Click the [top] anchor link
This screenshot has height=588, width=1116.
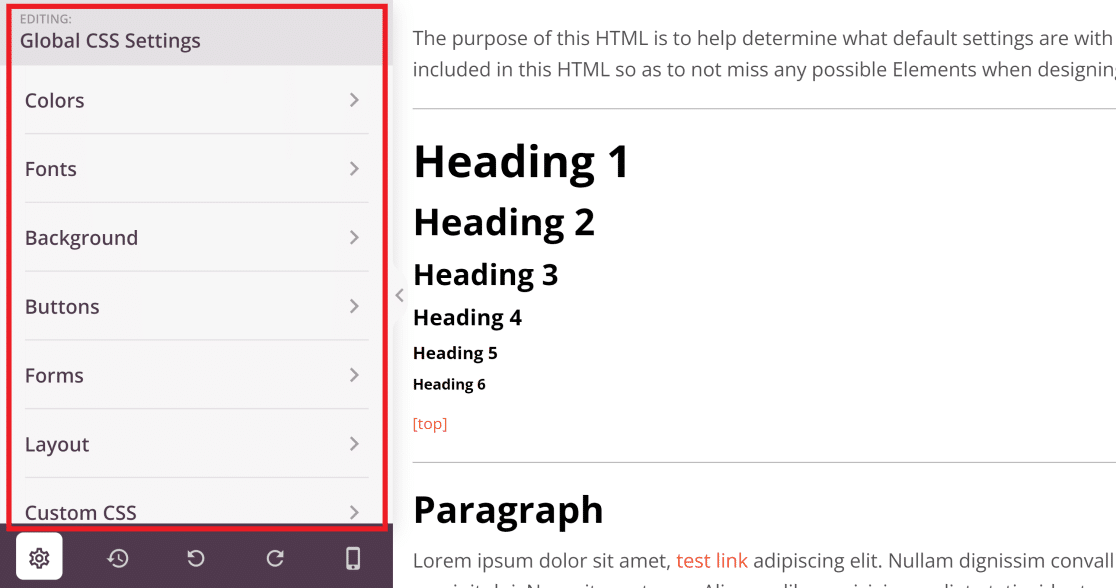430,423
